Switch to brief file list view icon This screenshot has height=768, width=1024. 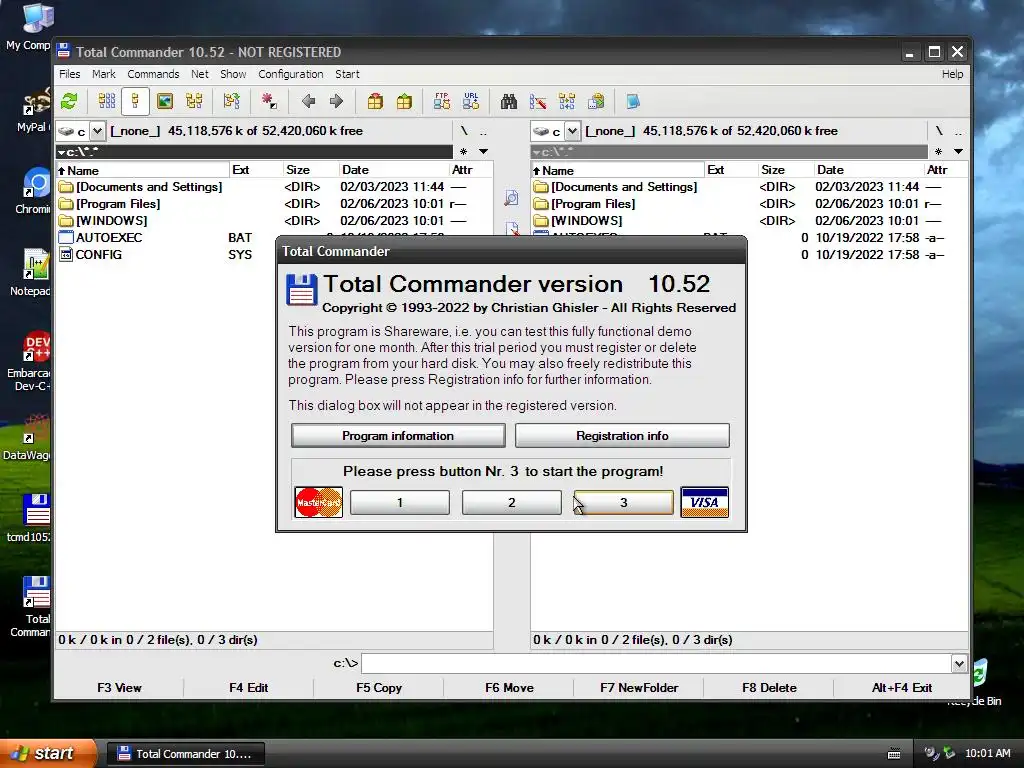pyautogui.click(x=106, y=101)
